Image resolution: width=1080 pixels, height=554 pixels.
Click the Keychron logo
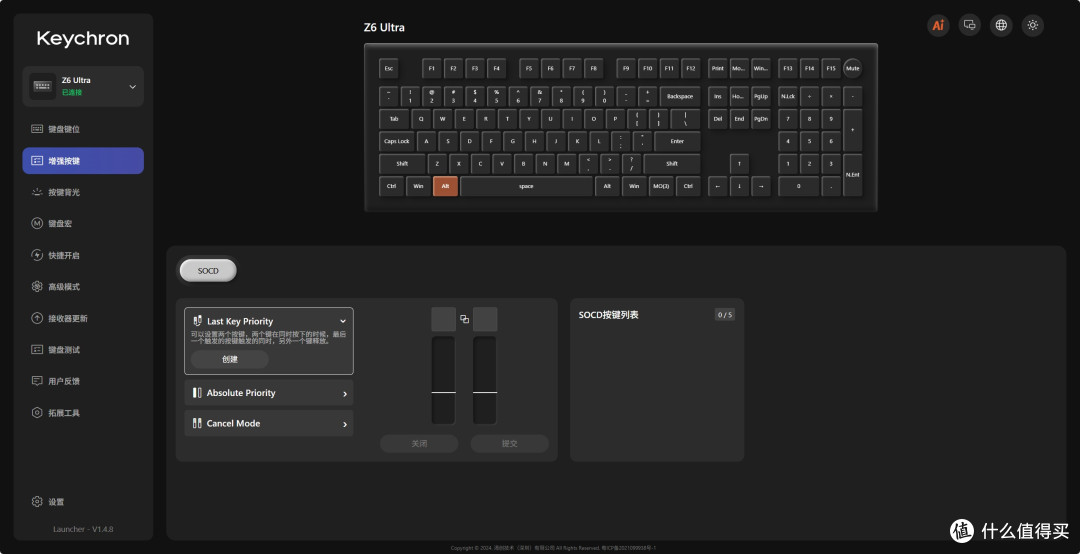tap(83, 39)
